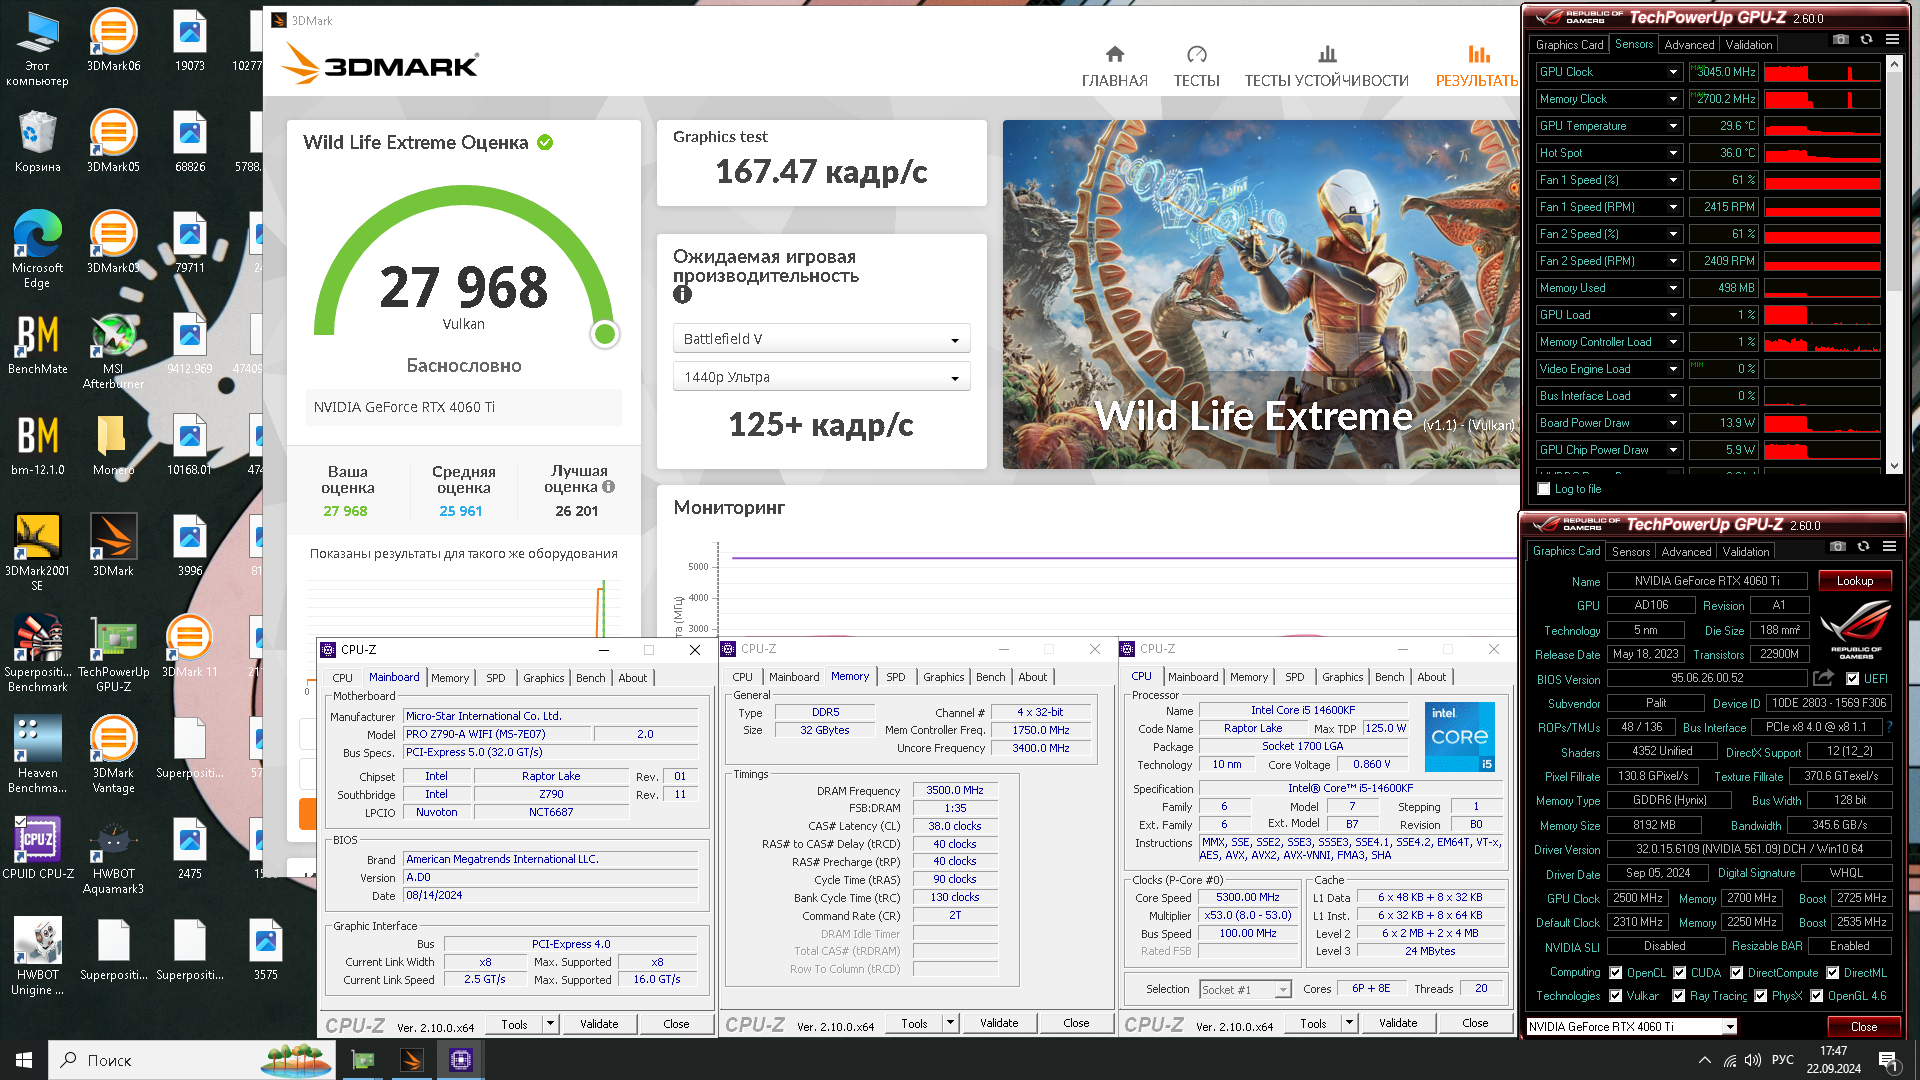The width and height of the screenshot is (1920, 1080).
Task: Refresh sensors in the upper GPU-Z window
Action: pyautogui.click(x=1866, y=40)
